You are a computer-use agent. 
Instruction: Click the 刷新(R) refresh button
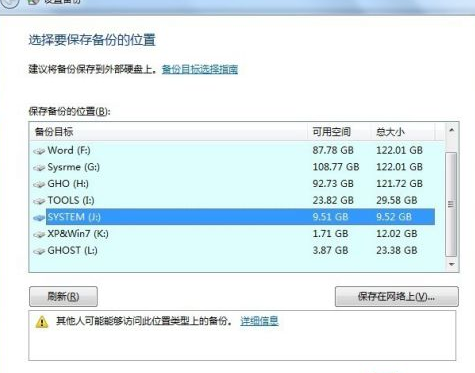(63, 296)
